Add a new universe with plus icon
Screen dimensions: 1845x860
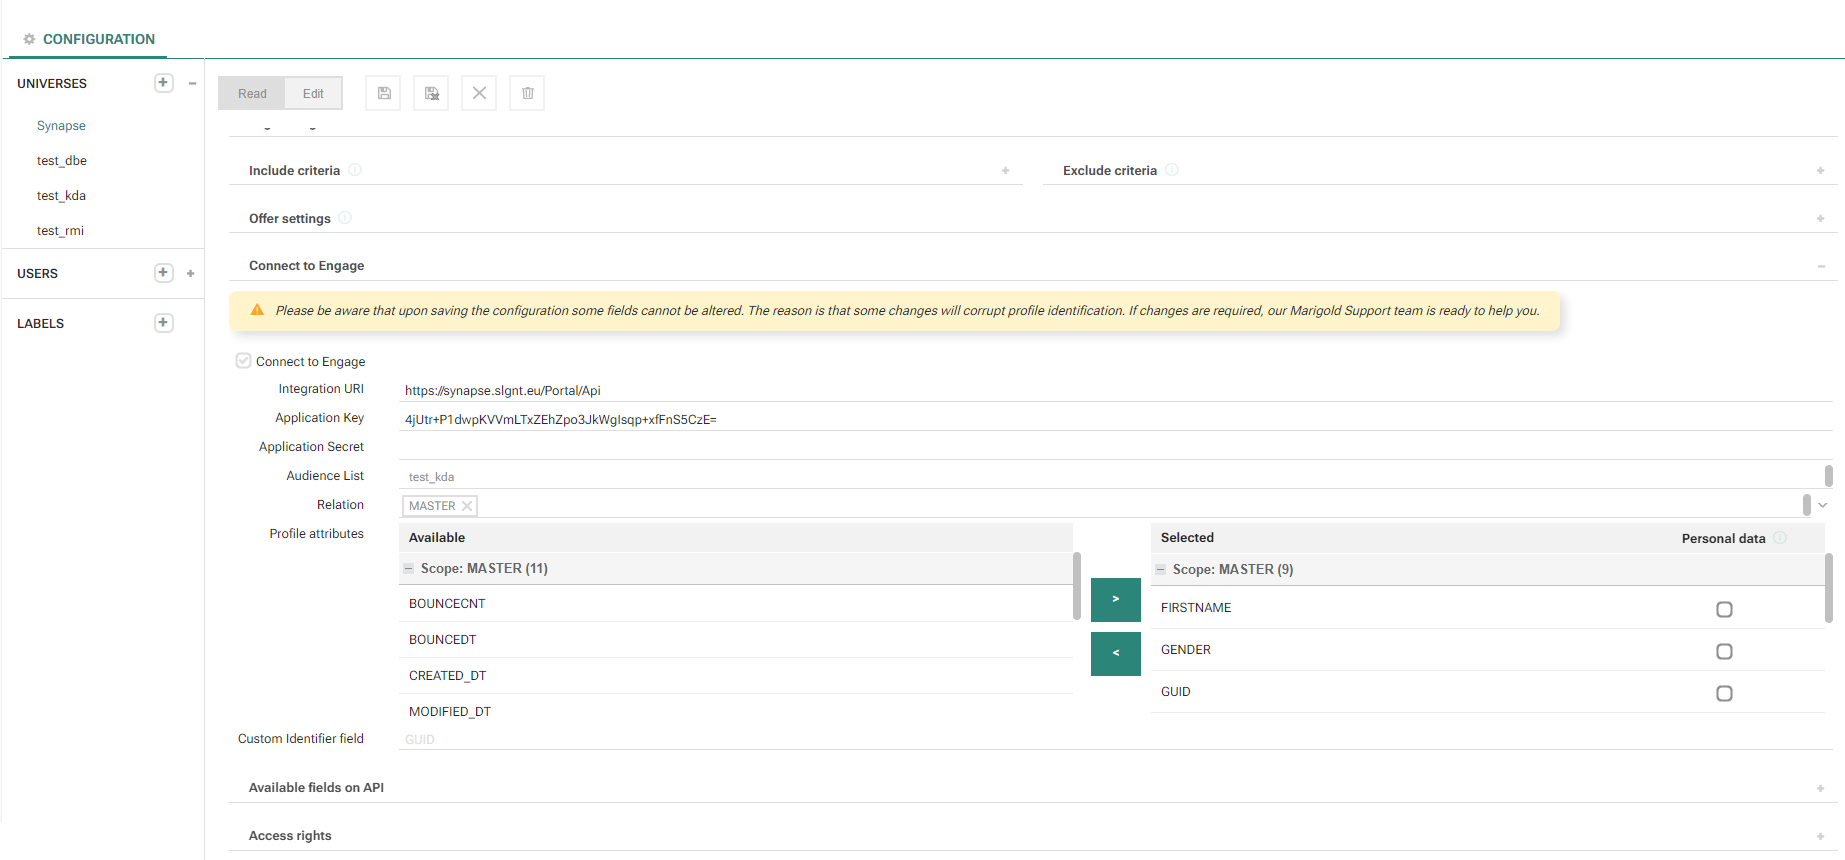click(164, 83)
